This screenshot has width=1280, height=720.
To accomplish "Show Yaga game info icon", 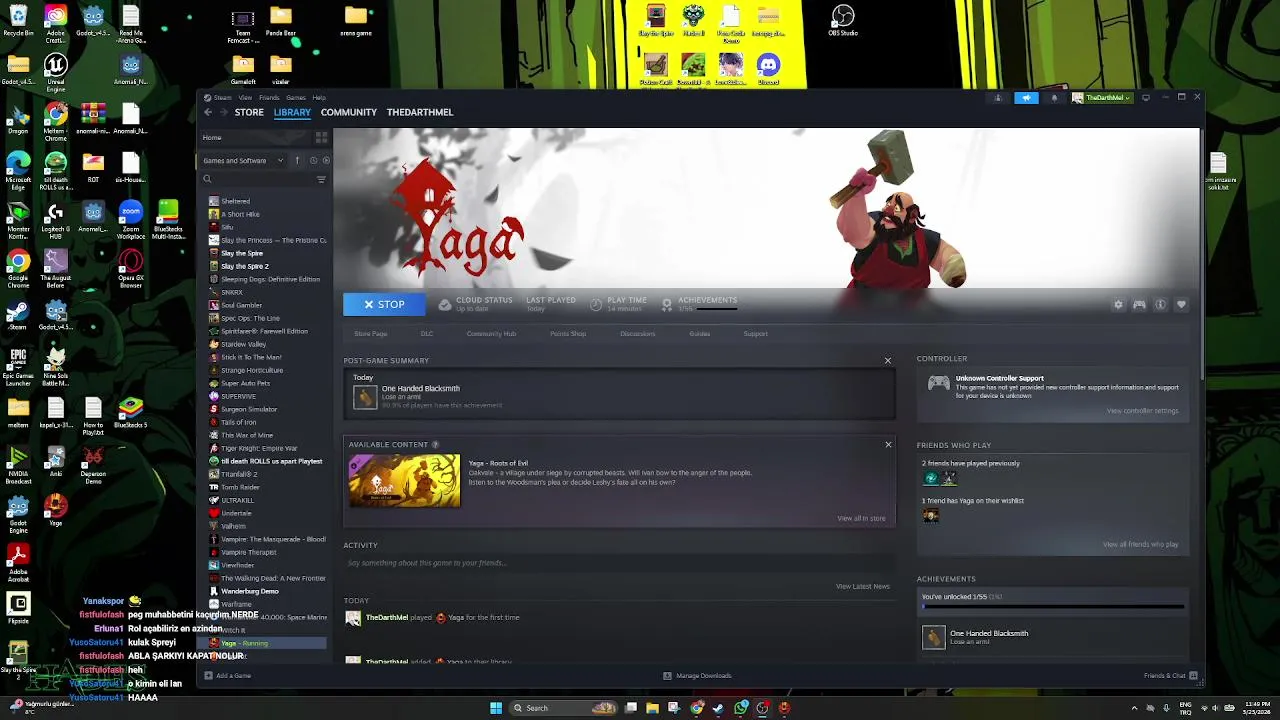I will click(1160, 305).
